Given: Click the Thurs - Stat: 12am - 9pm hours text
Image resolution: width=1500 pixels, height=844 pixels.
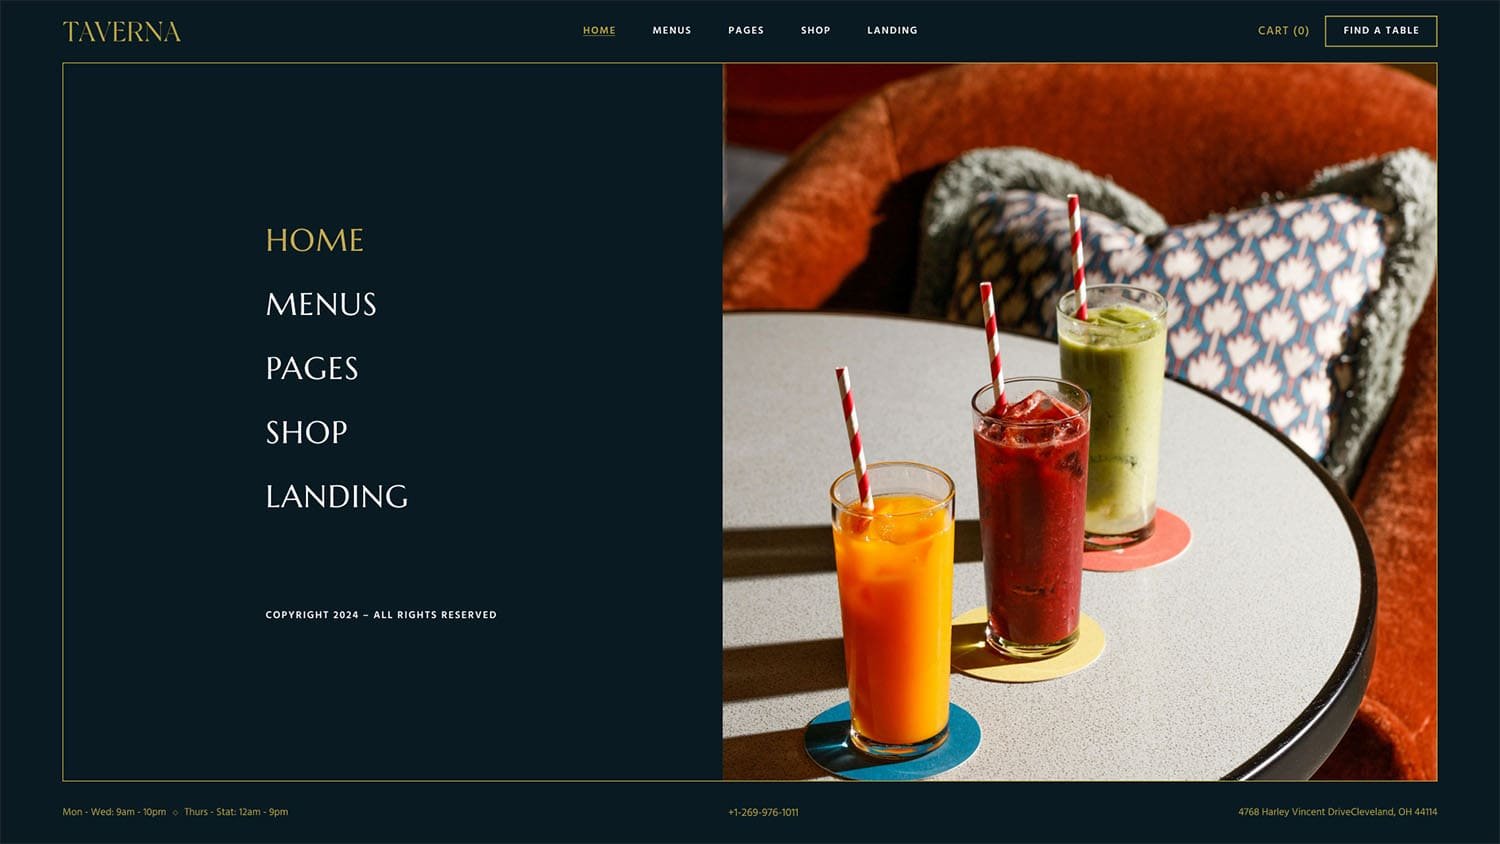Looking at the screenshot, I should pyautogui.click(x=236, y=812).
